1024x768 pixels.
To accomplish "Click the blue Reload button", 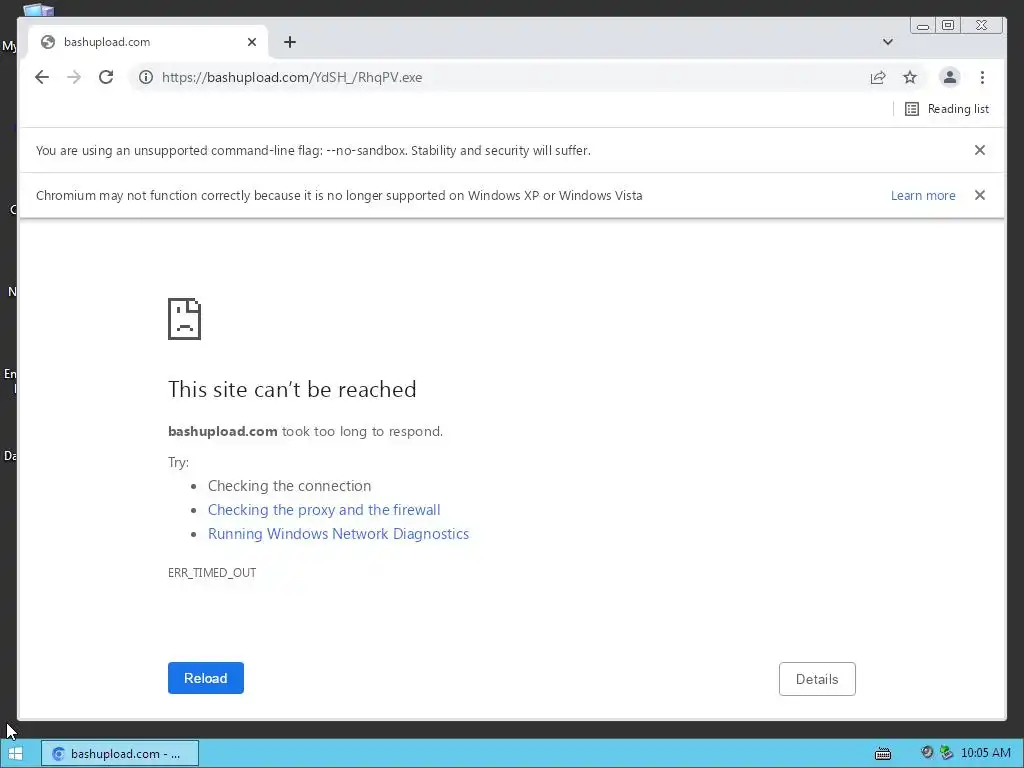I will [206, 678].
